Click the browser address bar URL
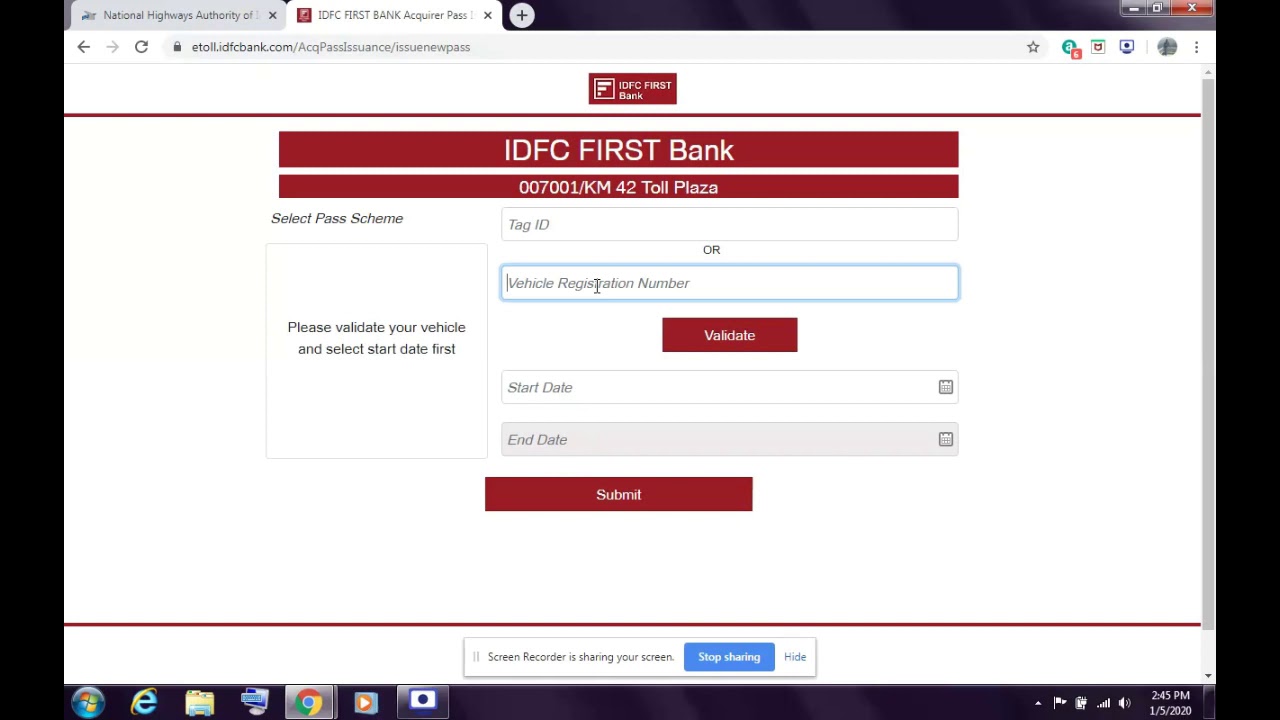This screenshot has height=720, width=1280. point(331,47)
